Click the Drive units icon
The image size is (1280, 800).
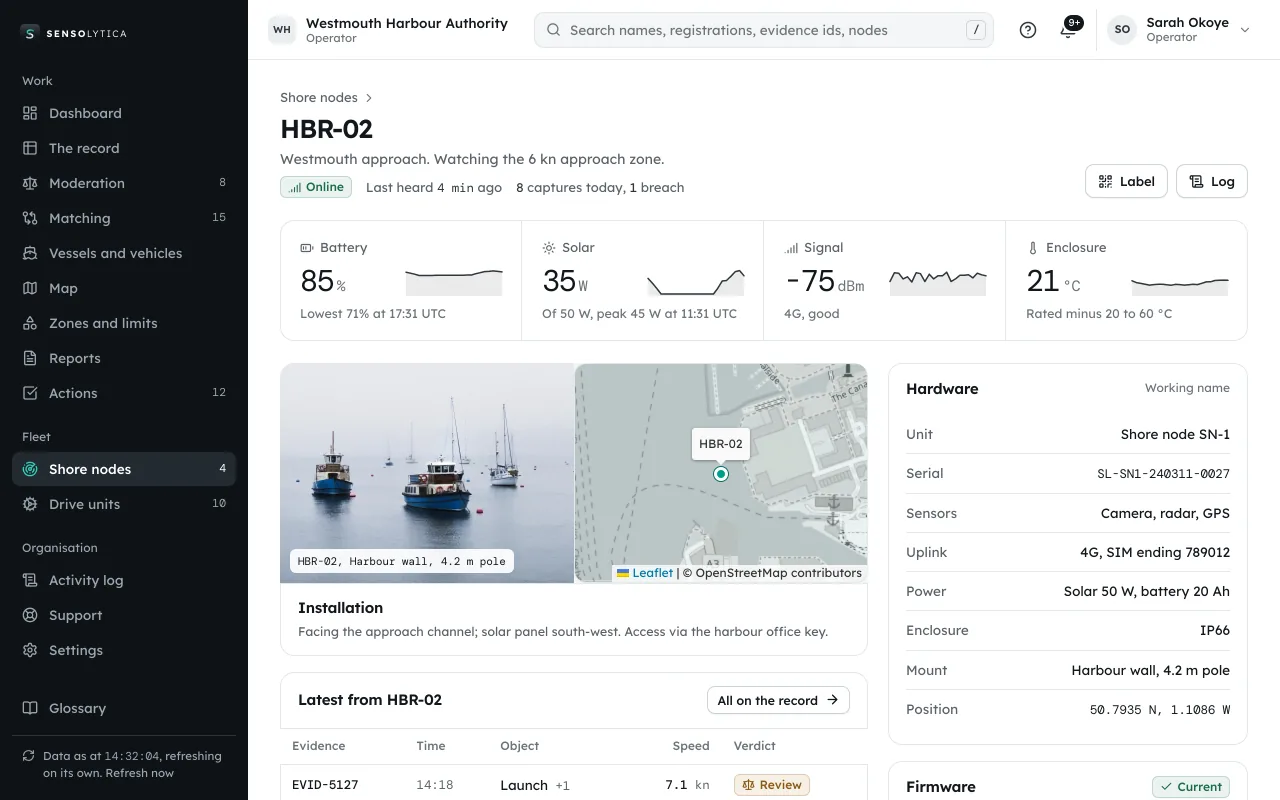pos(30,504)
